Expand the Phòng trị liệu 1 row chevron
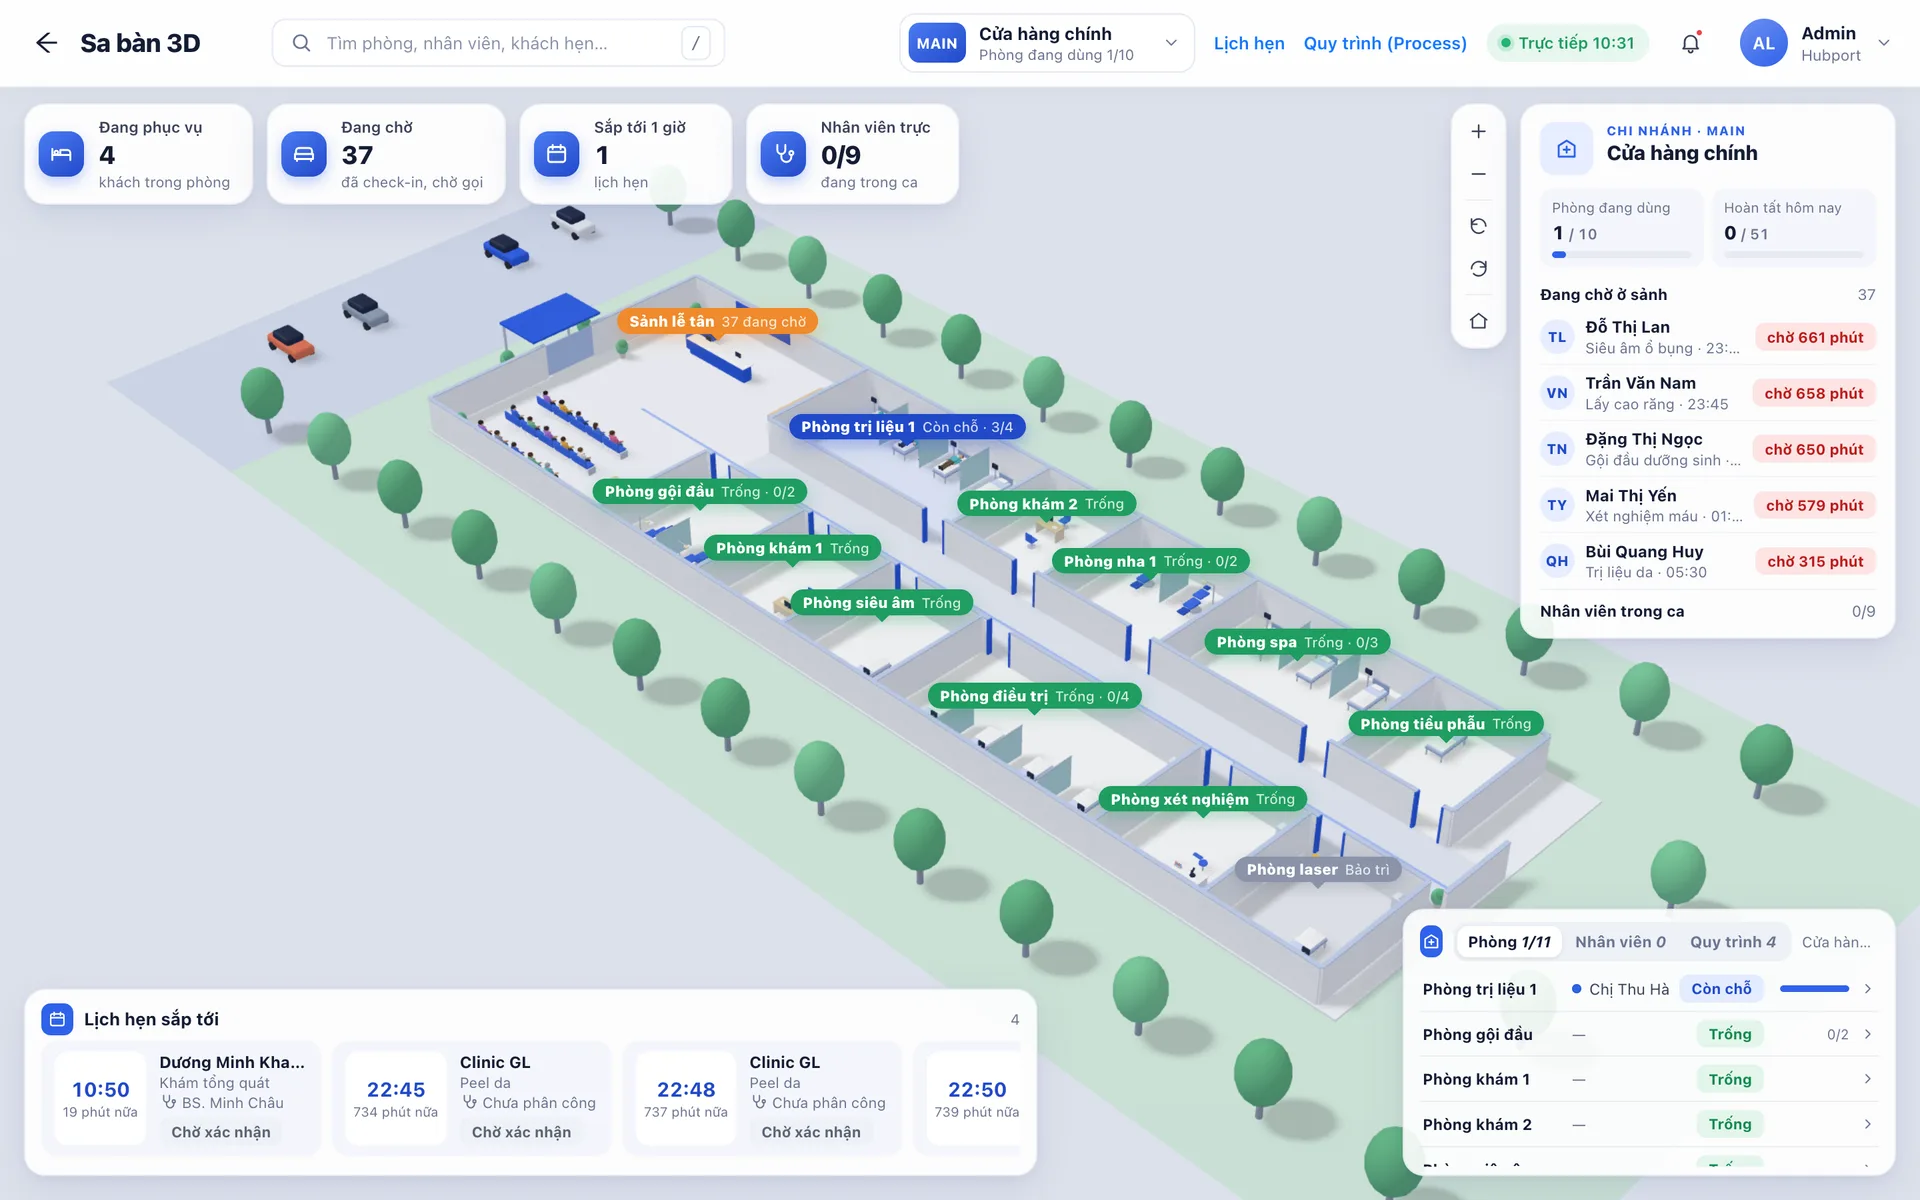Image resolution: width=1920 pixels, height=1200 pixels. (1867, 989)
